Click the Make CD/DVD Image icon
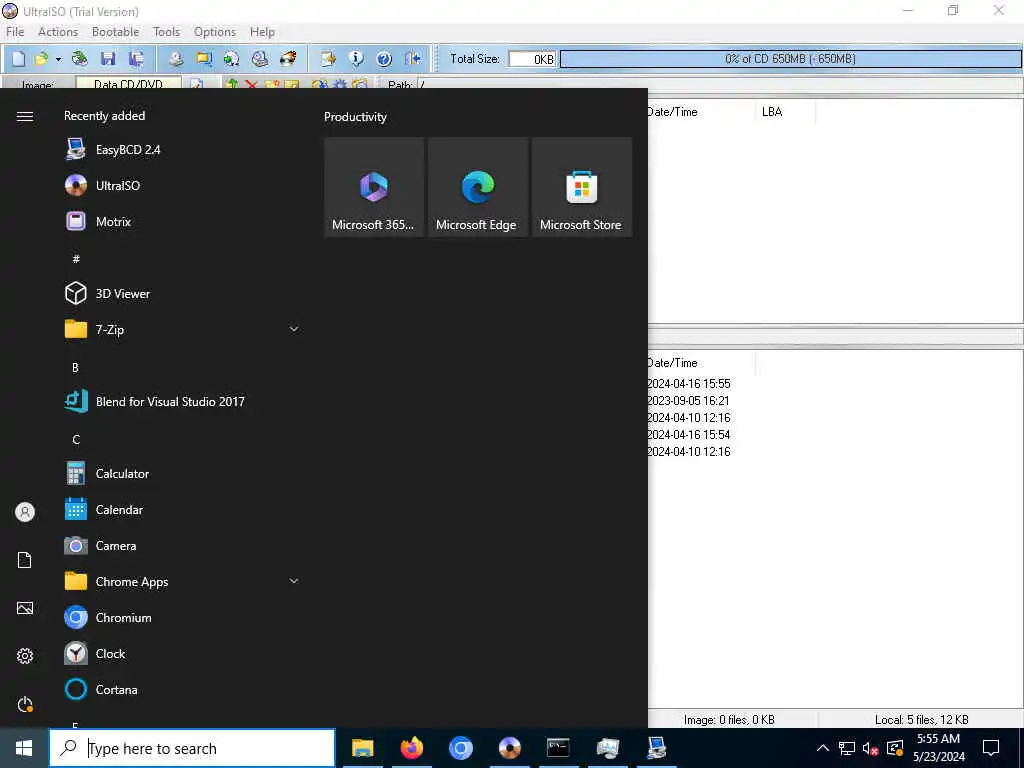This screenshot has width=1024, height=768. (176, 59)
